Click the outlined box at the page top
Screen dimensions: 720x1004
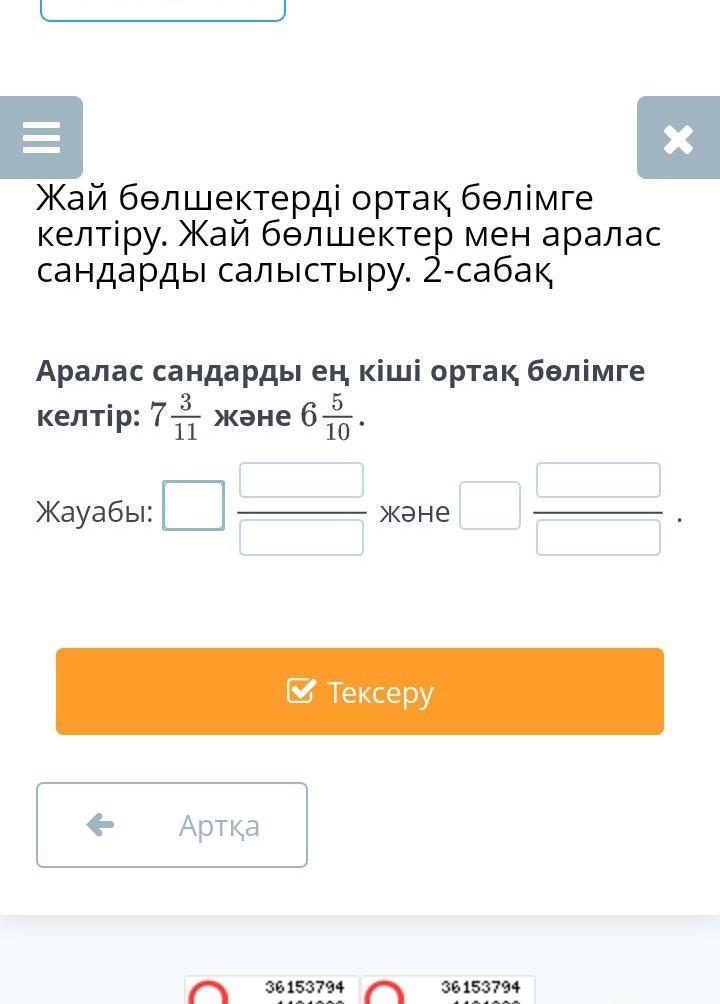(x=163, y=8)
